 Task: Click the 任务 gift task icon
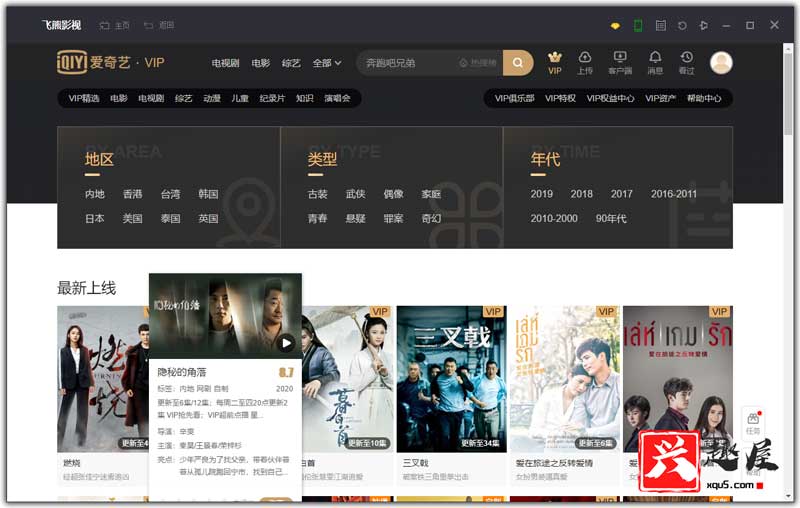[x=753, y=423]
